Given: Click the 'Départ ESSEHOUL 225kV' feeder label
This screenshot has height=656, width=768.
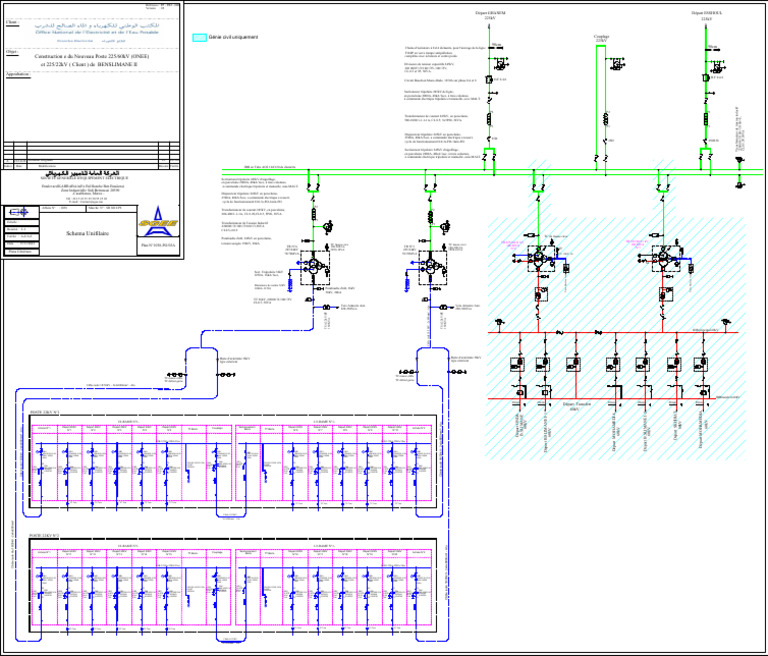Looking at the screenshot, I should pos(706,15).
